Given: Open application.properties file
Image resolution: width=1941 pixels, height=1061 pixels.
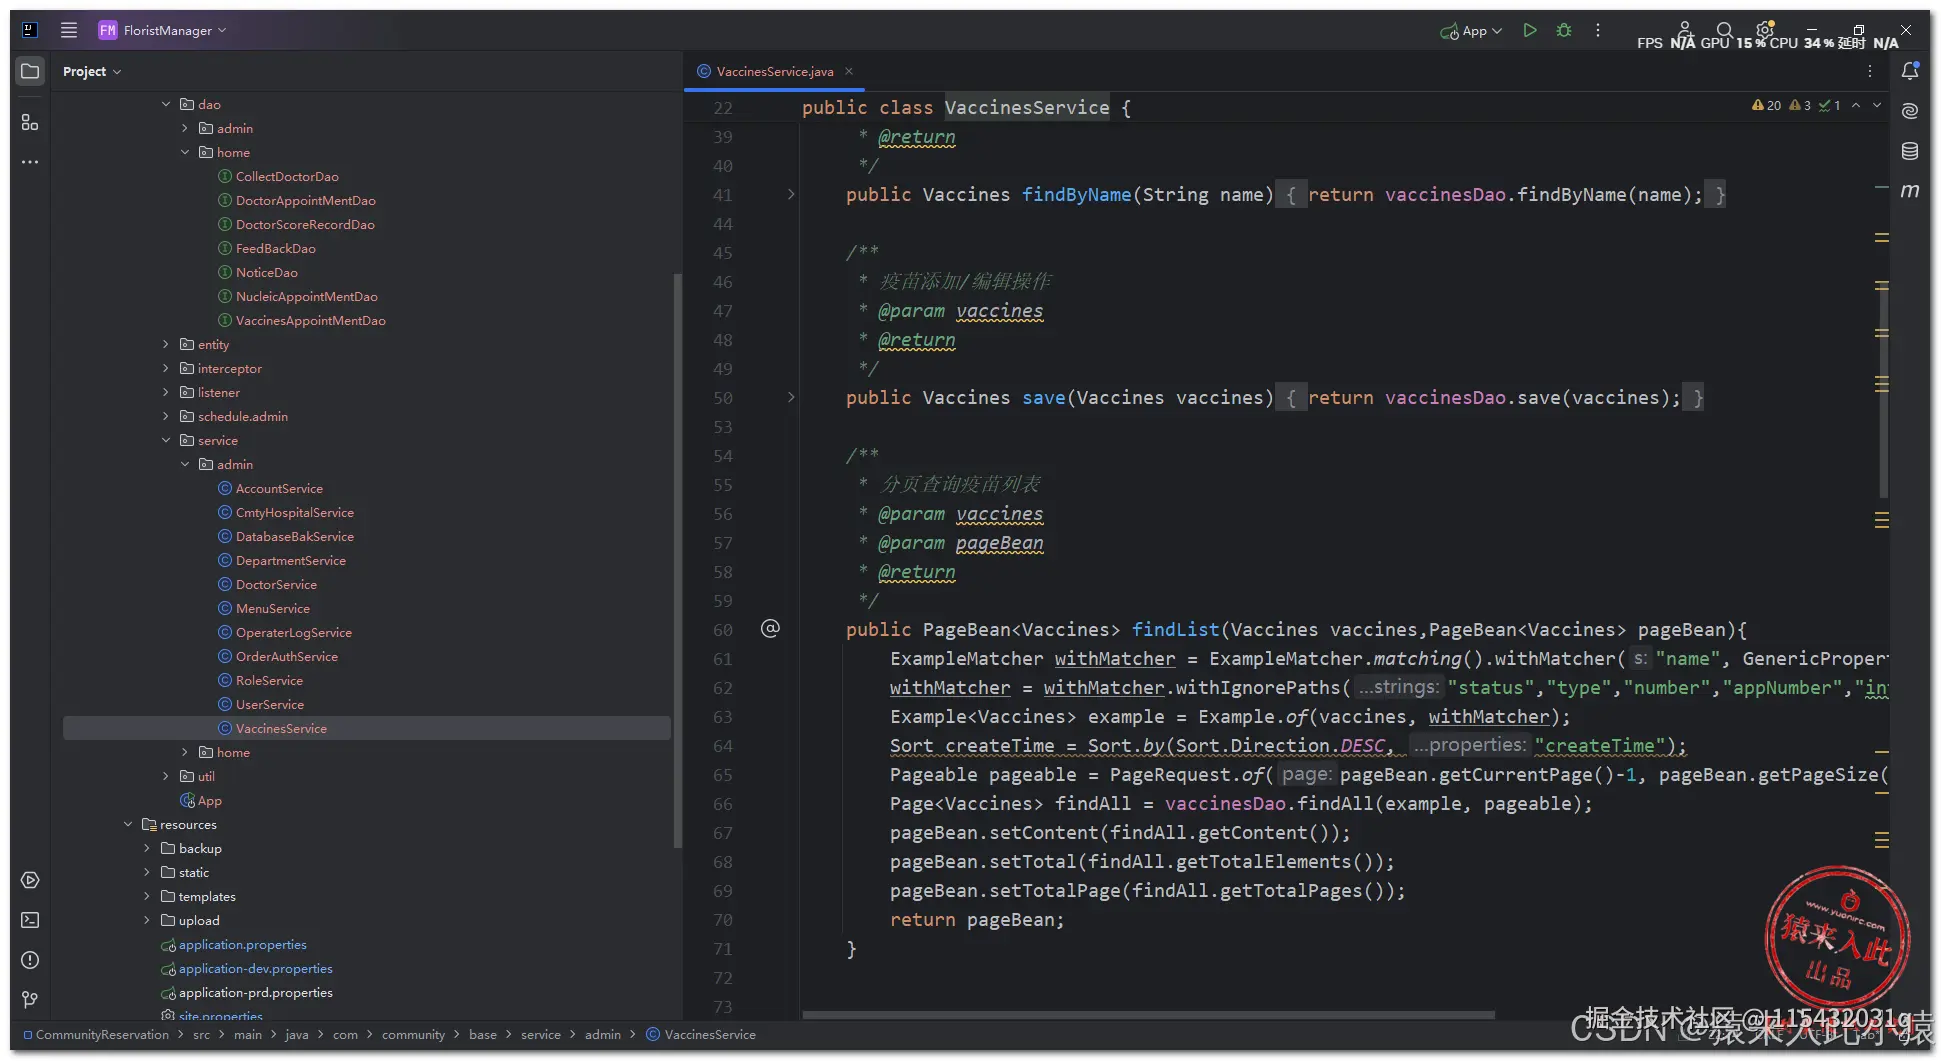Looking at the screenshot, I should pyautogui.click(x=242, y=944).
